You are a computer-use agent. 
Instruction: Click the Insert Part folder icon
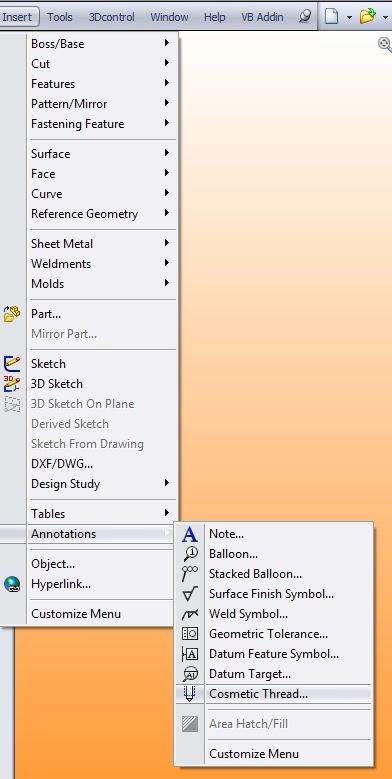point(12,314)
